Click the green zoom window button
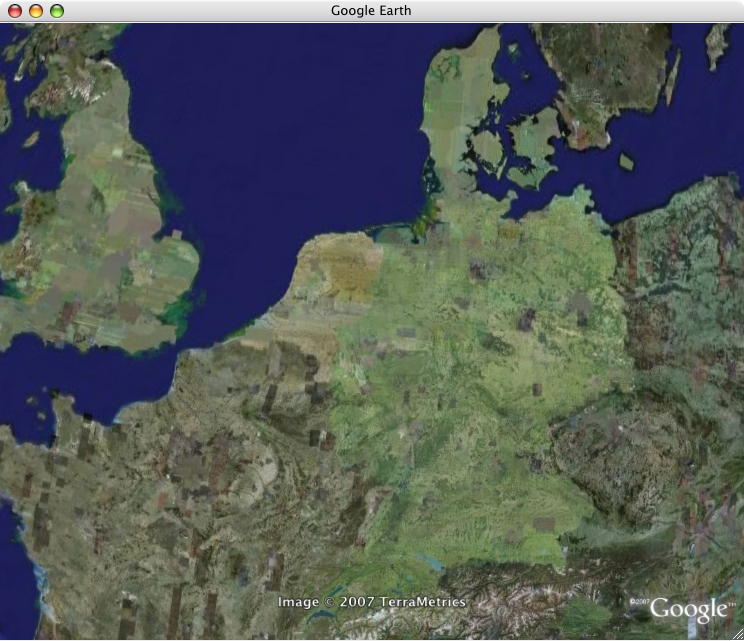This screenshot has width=744, height=641. [x=56, y=11]
